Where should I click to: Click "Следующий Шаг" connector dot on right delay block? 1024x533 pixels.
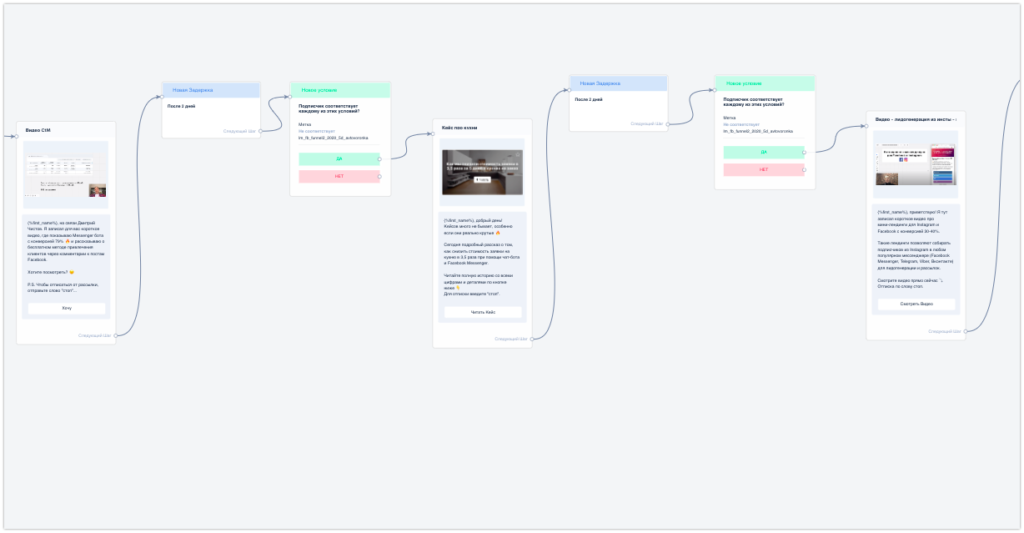pyautogui.click(x=667, y=124)
